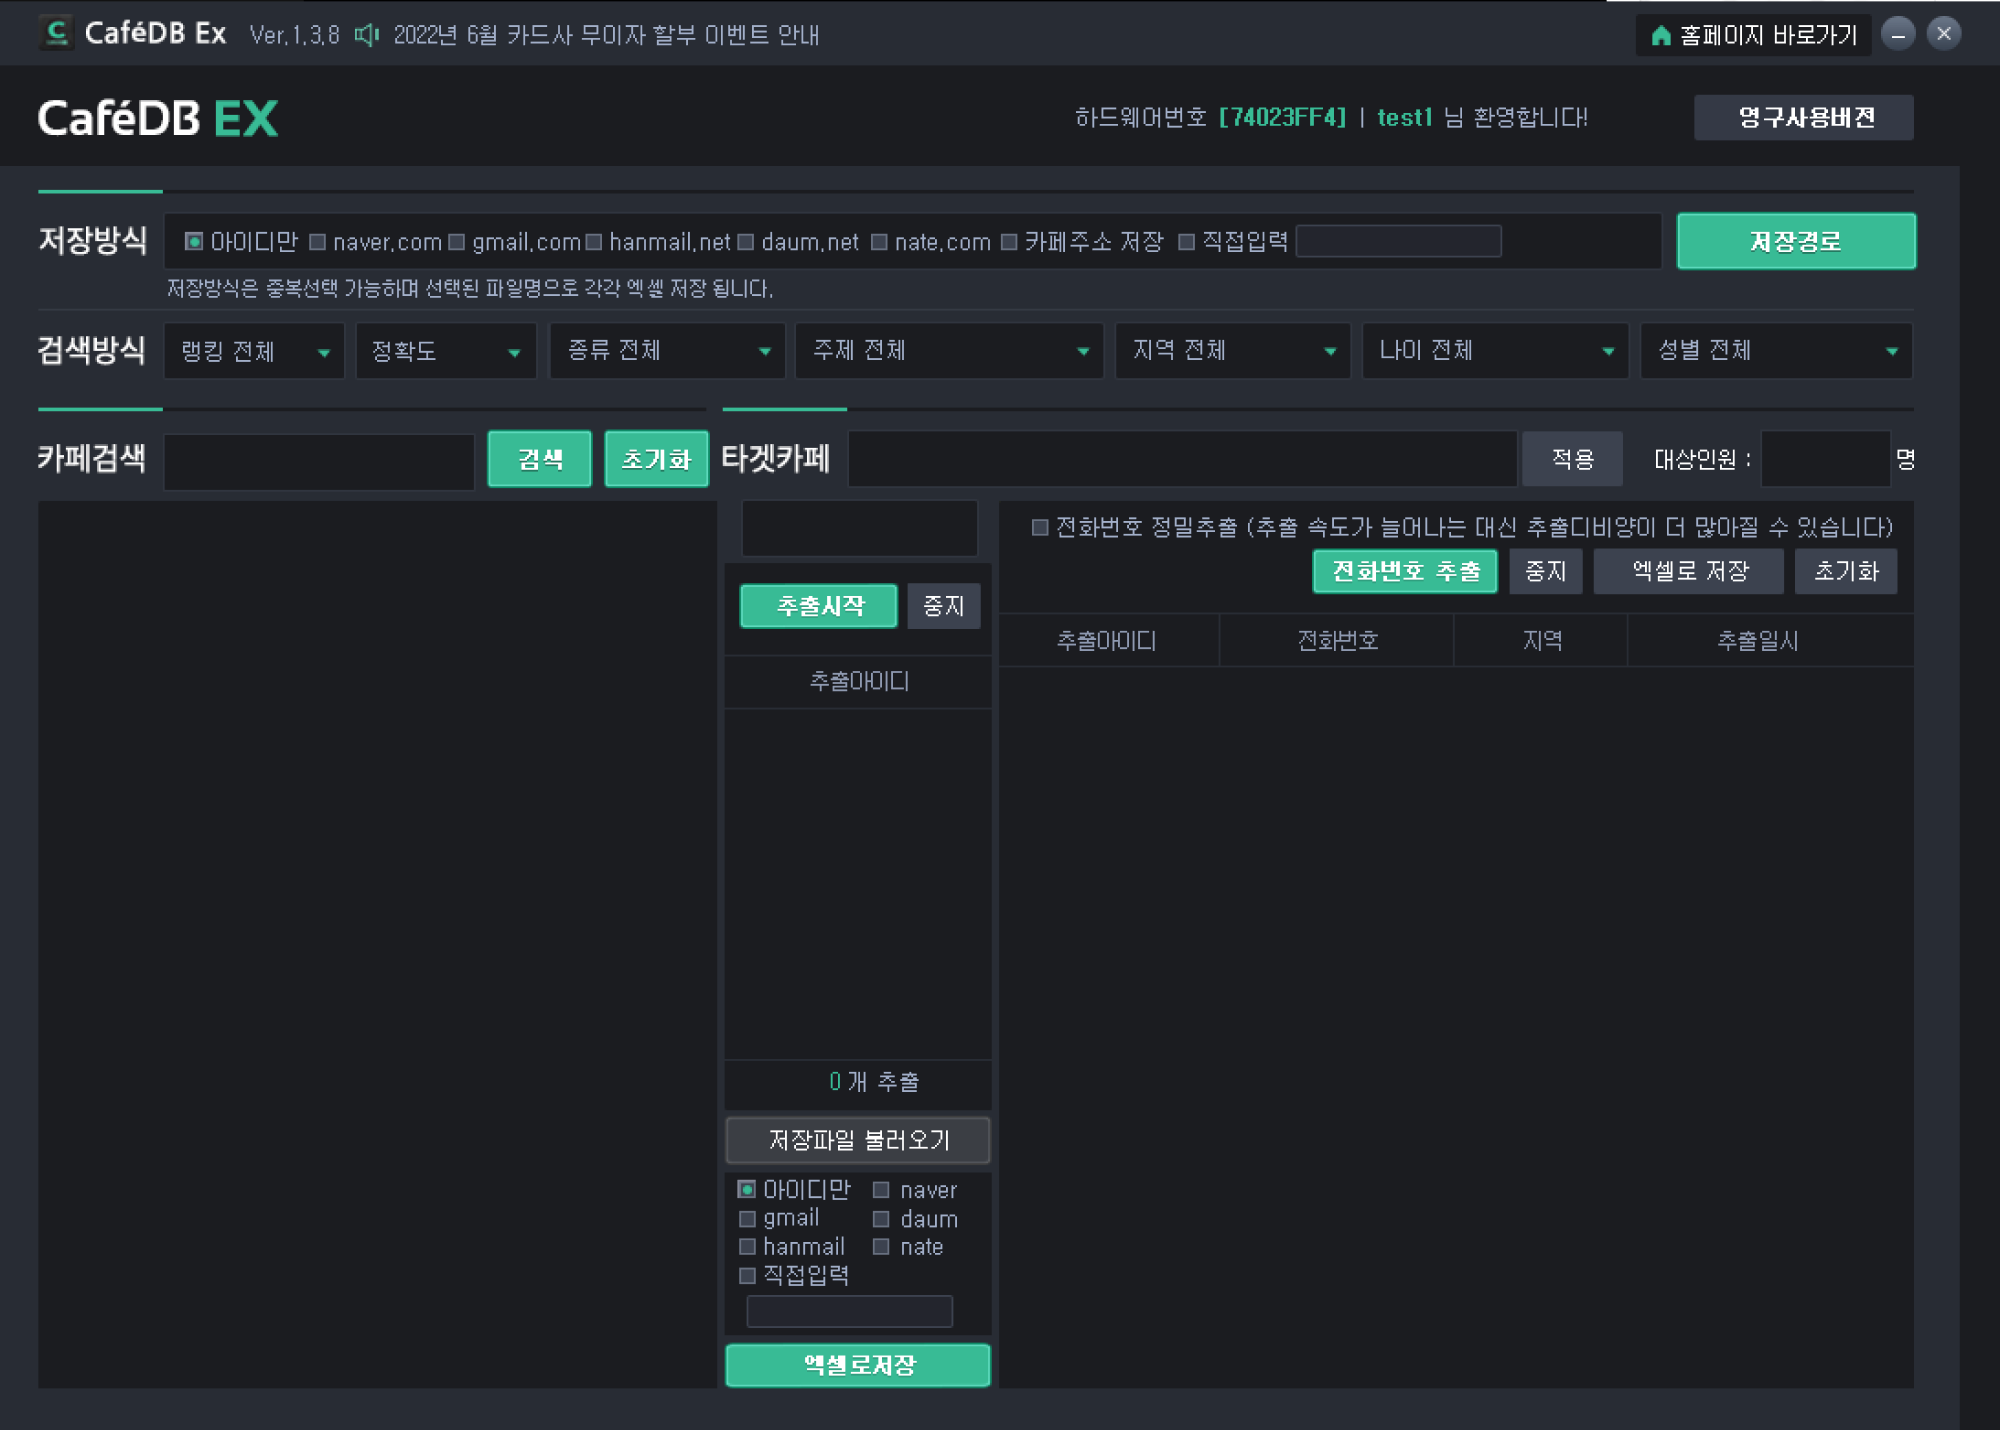This screenshot has height=1430, width=2000.
Task: Enable the hanmail.net save option
Action: (594, 242)
